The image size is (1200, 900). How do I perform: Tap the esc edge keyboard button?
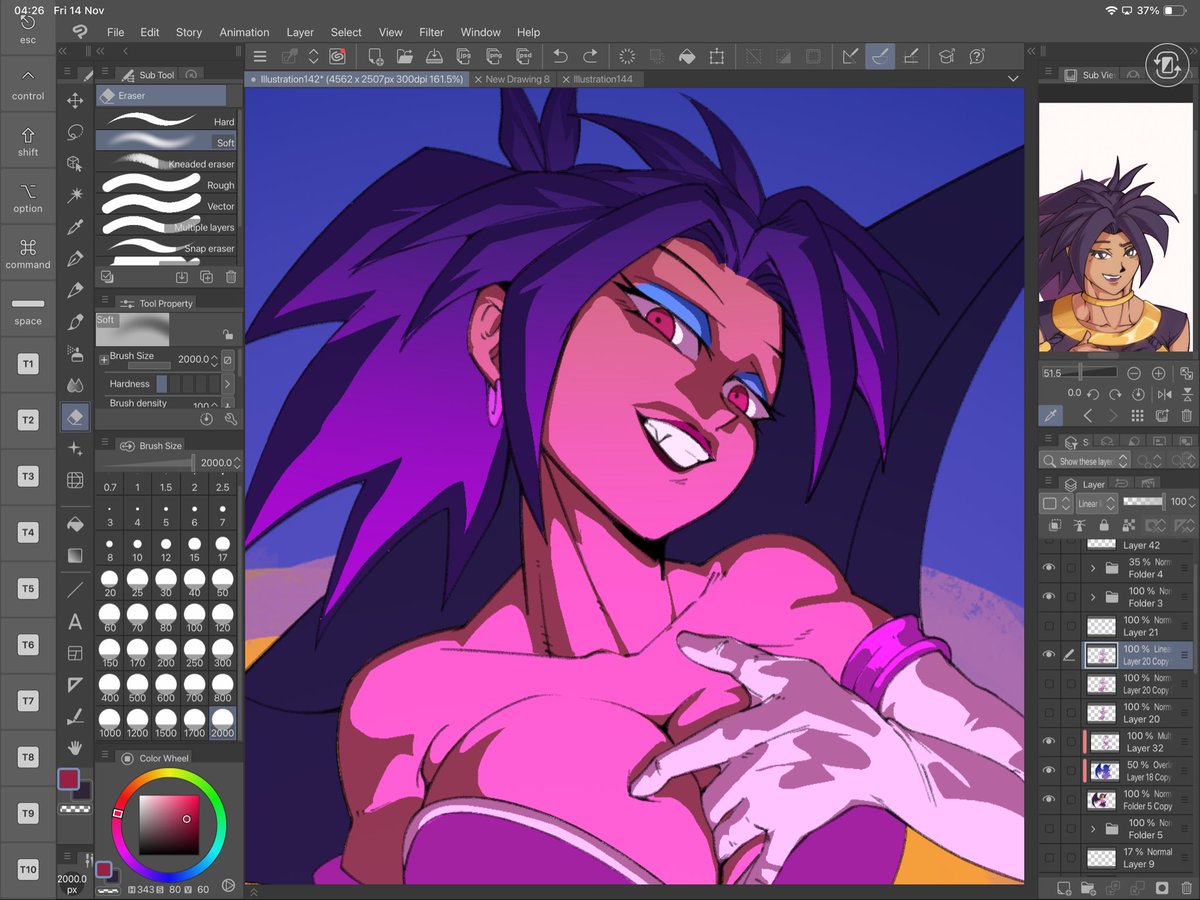[28, 29]
